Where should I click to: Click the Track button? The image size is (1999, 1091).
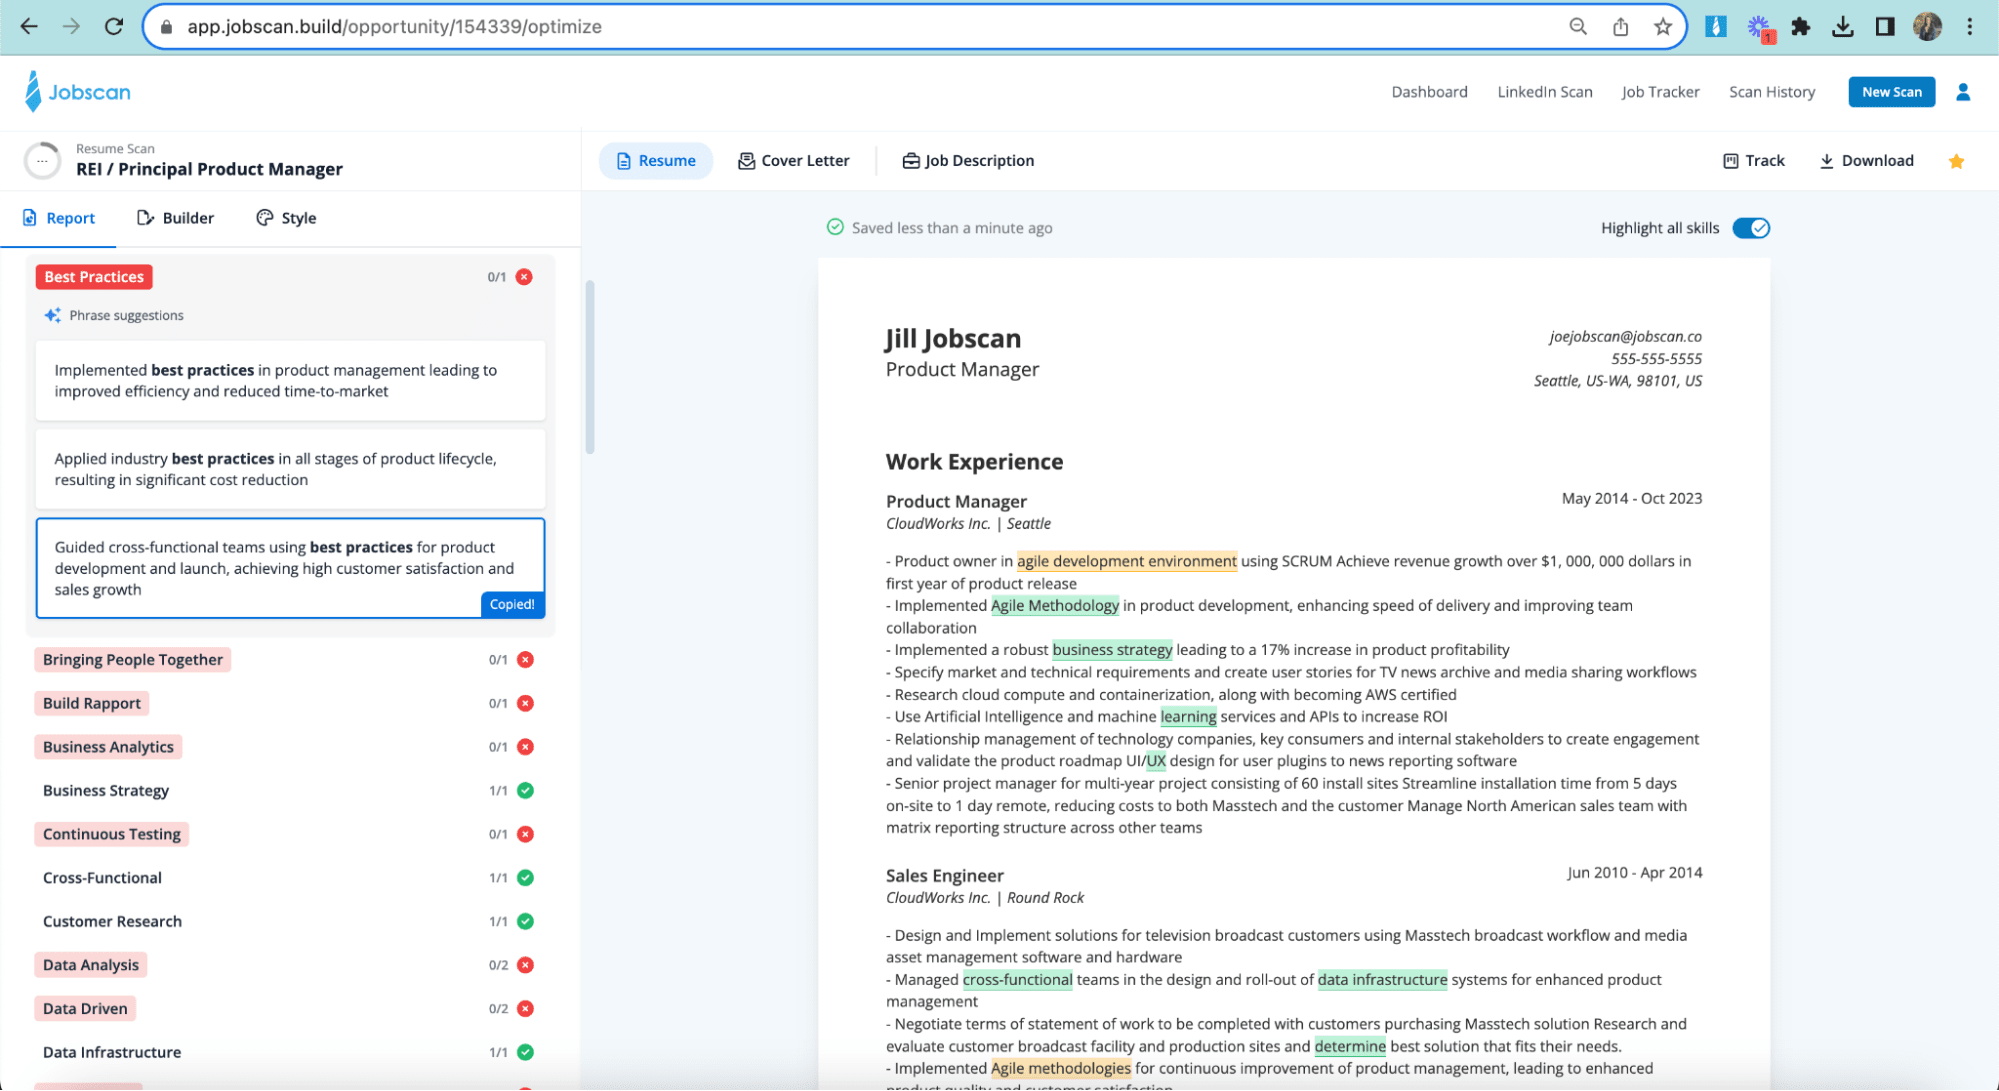pyautogui.click(x=1753, y=161)
